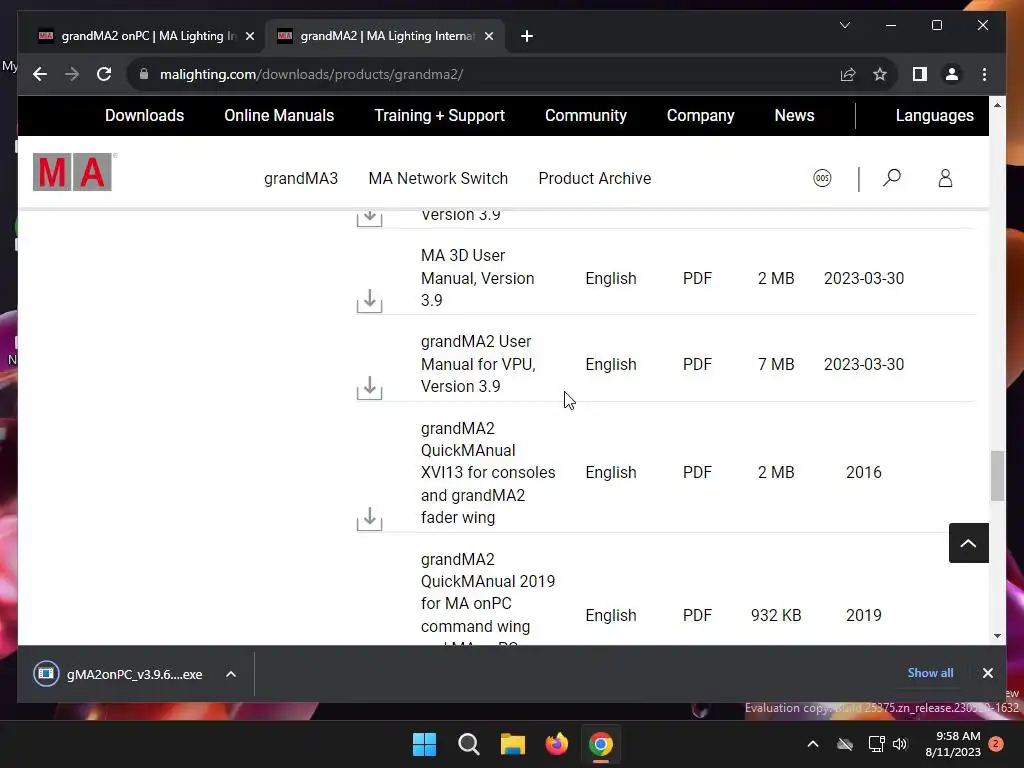This screenshot has width=1024, height=768.
Task: Expand options for gMA2onPC download
Action: tap(231, 674)
